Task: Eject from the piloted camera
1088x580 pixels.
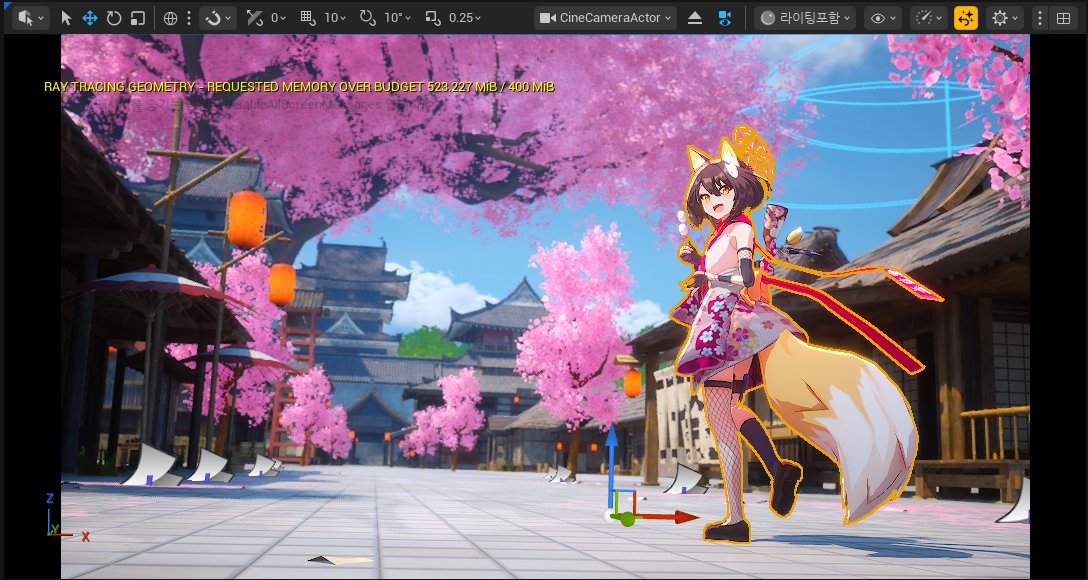Action: 695,18
